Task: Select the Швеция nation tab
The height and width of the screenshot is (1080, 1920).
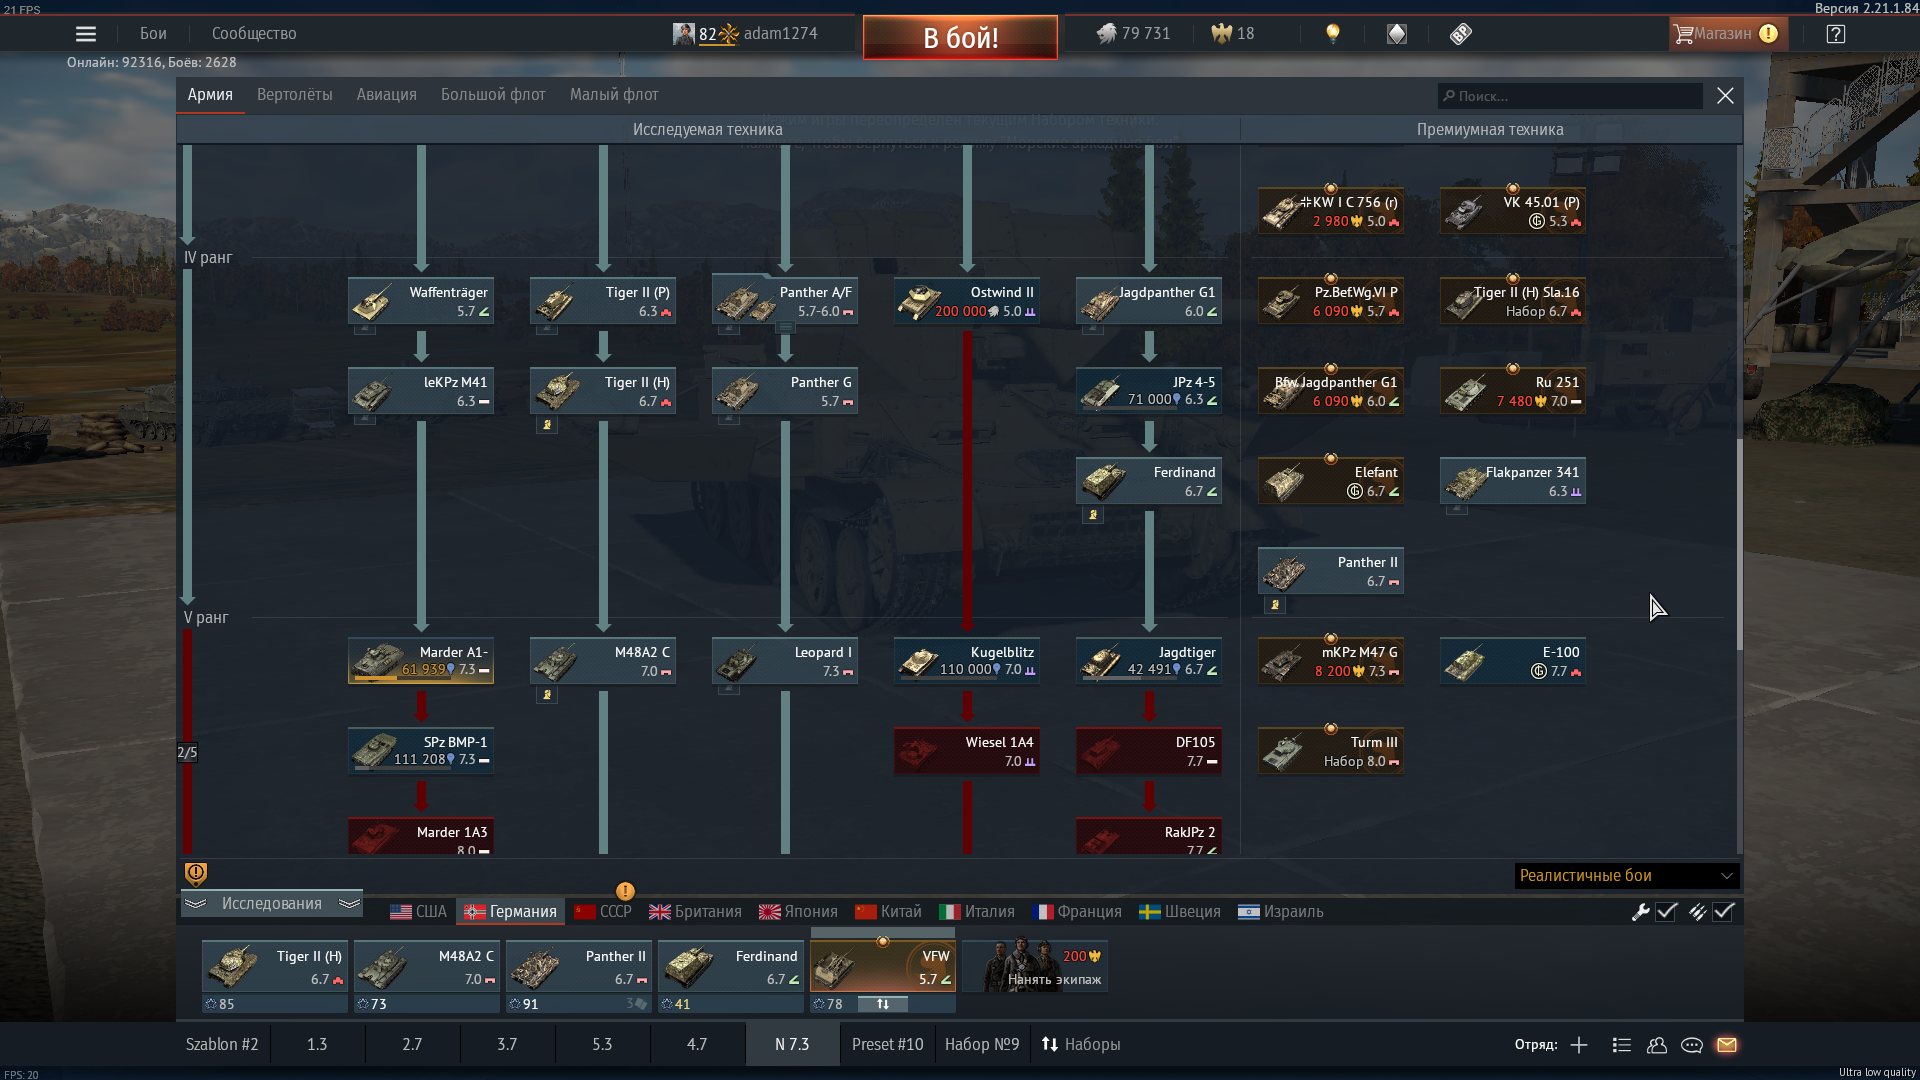Action: 1181,911
